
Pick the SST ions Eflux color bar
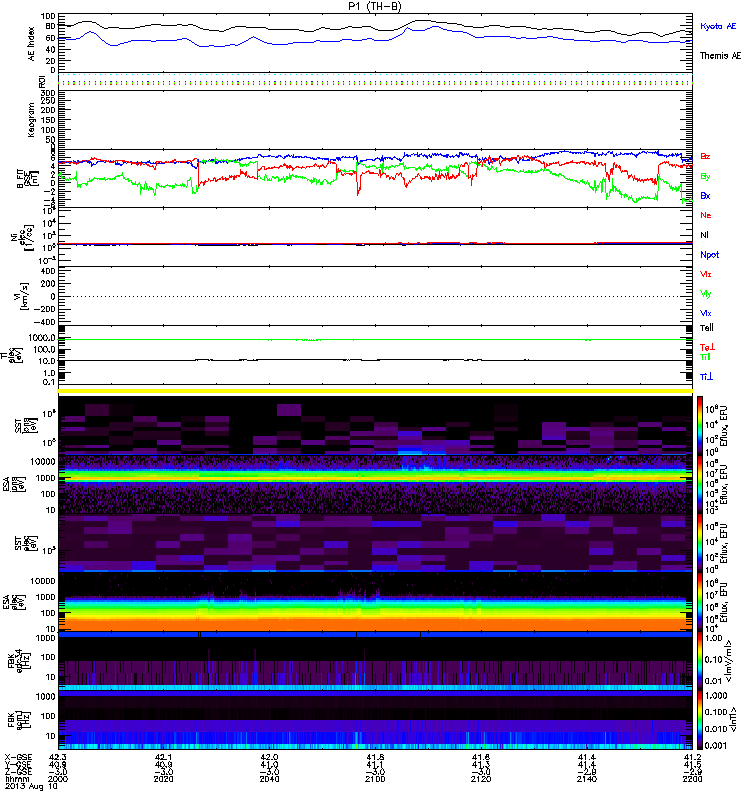click(x=700, y=426)
